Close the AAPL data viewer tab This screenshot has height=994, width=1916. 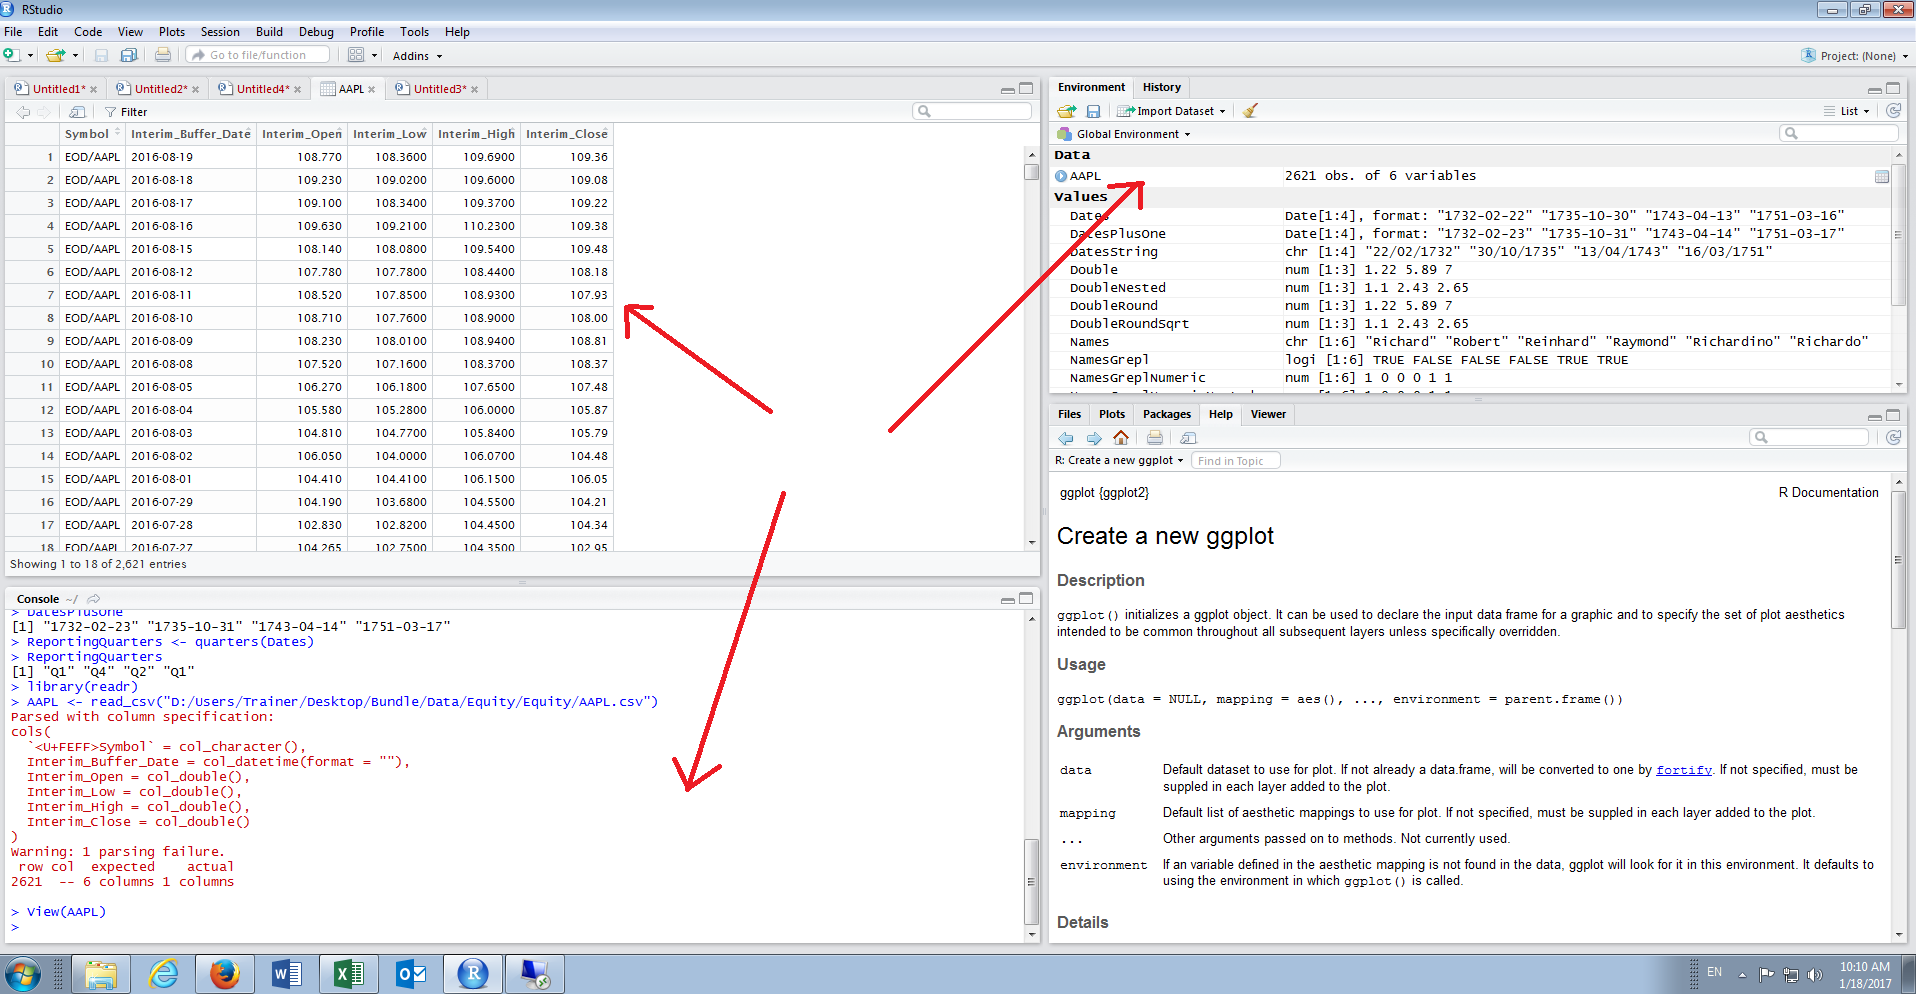point(371,90)
